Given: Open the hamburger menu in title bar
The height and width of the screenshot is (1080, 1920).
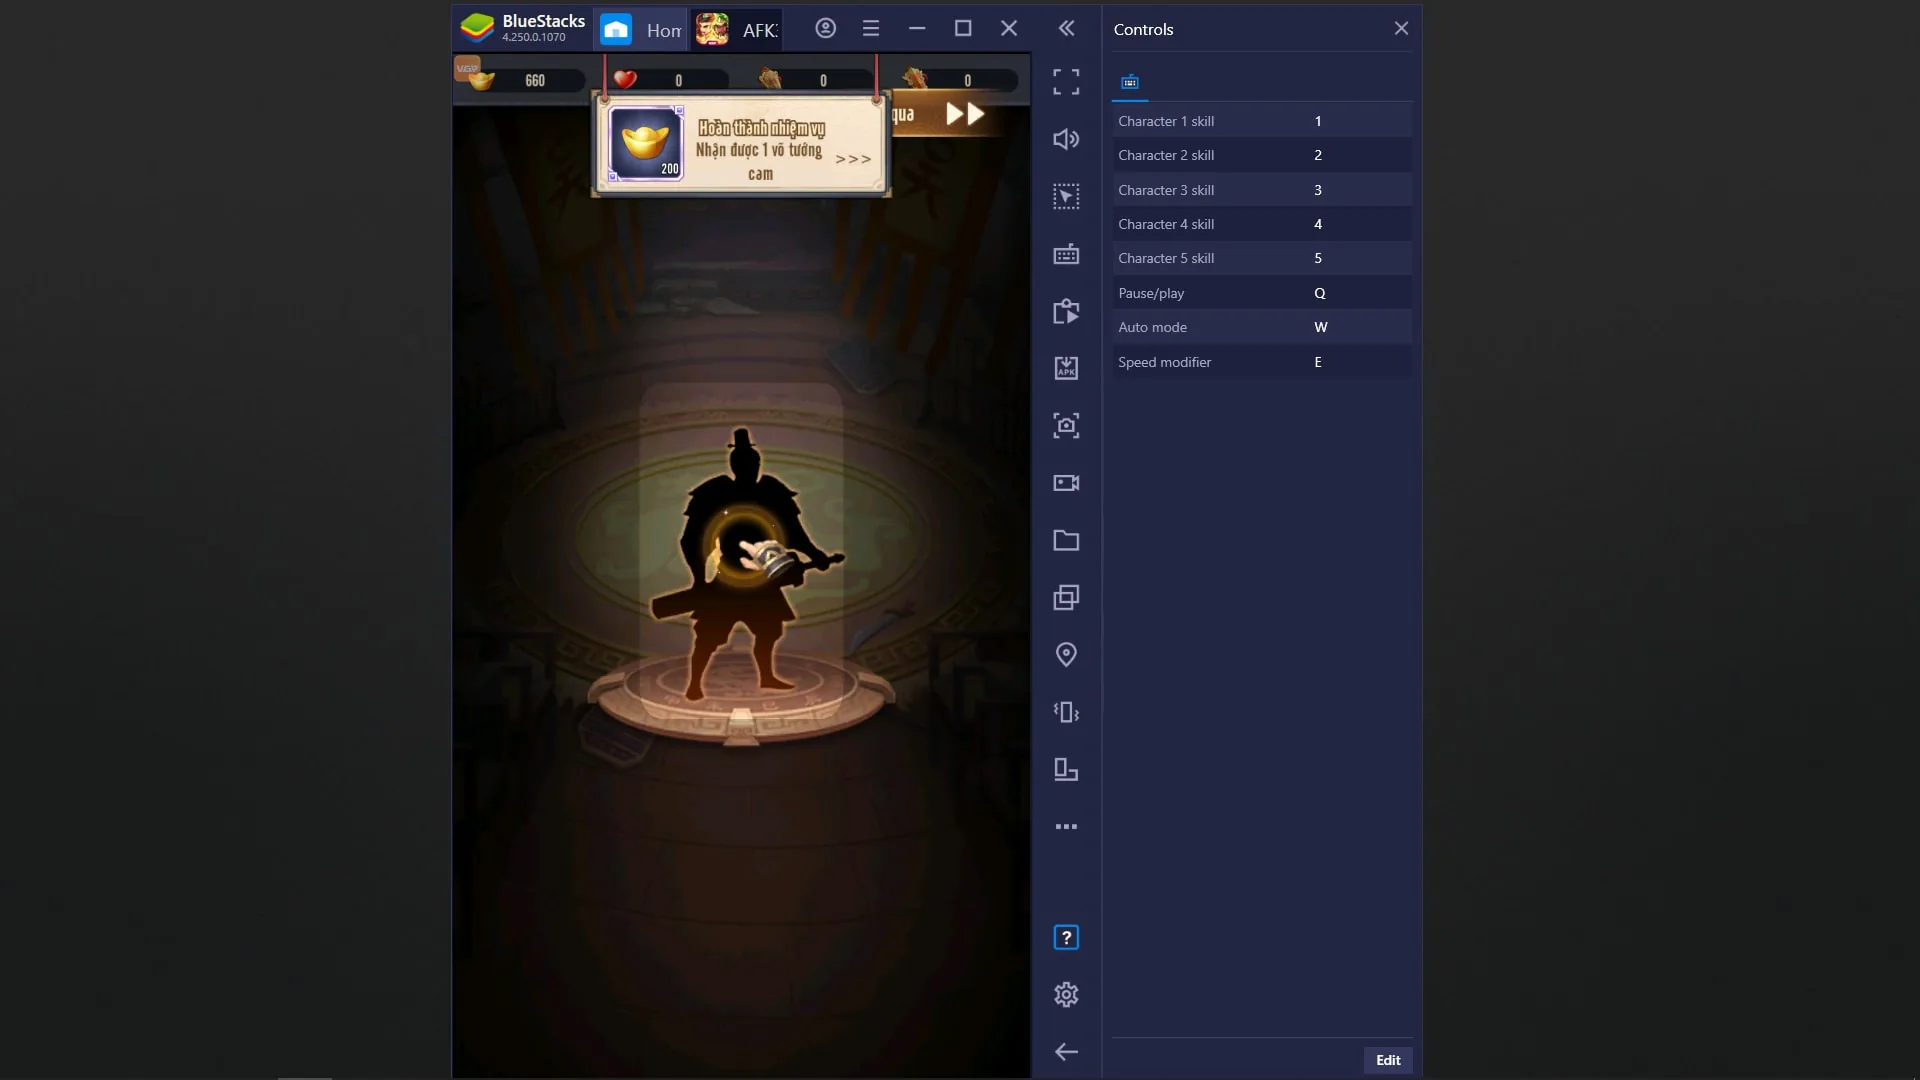Looking at the screenshot, I should point(871,29).
